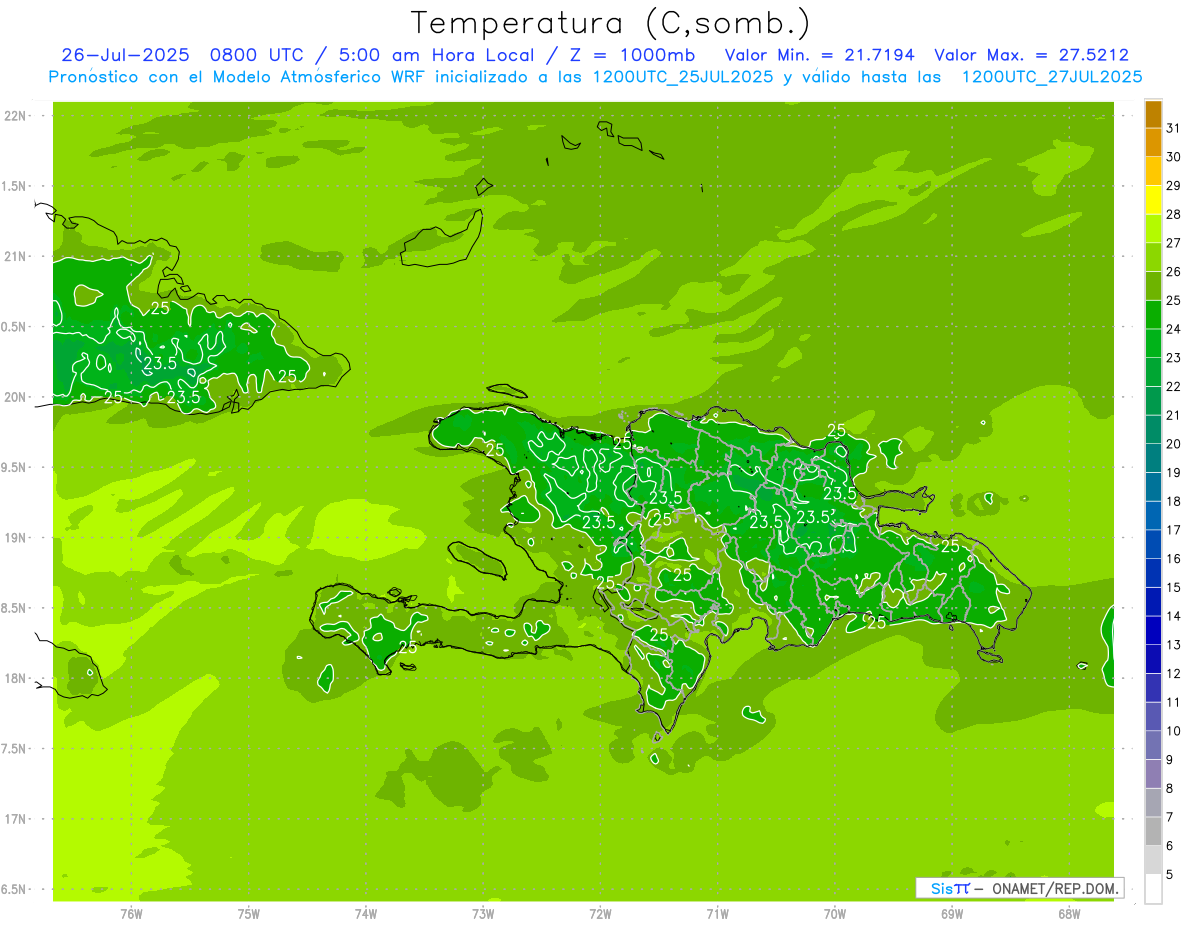
Task: Click the '7.5N' latitude axis label
Action: pyautogui.click(x=15, y=749)
